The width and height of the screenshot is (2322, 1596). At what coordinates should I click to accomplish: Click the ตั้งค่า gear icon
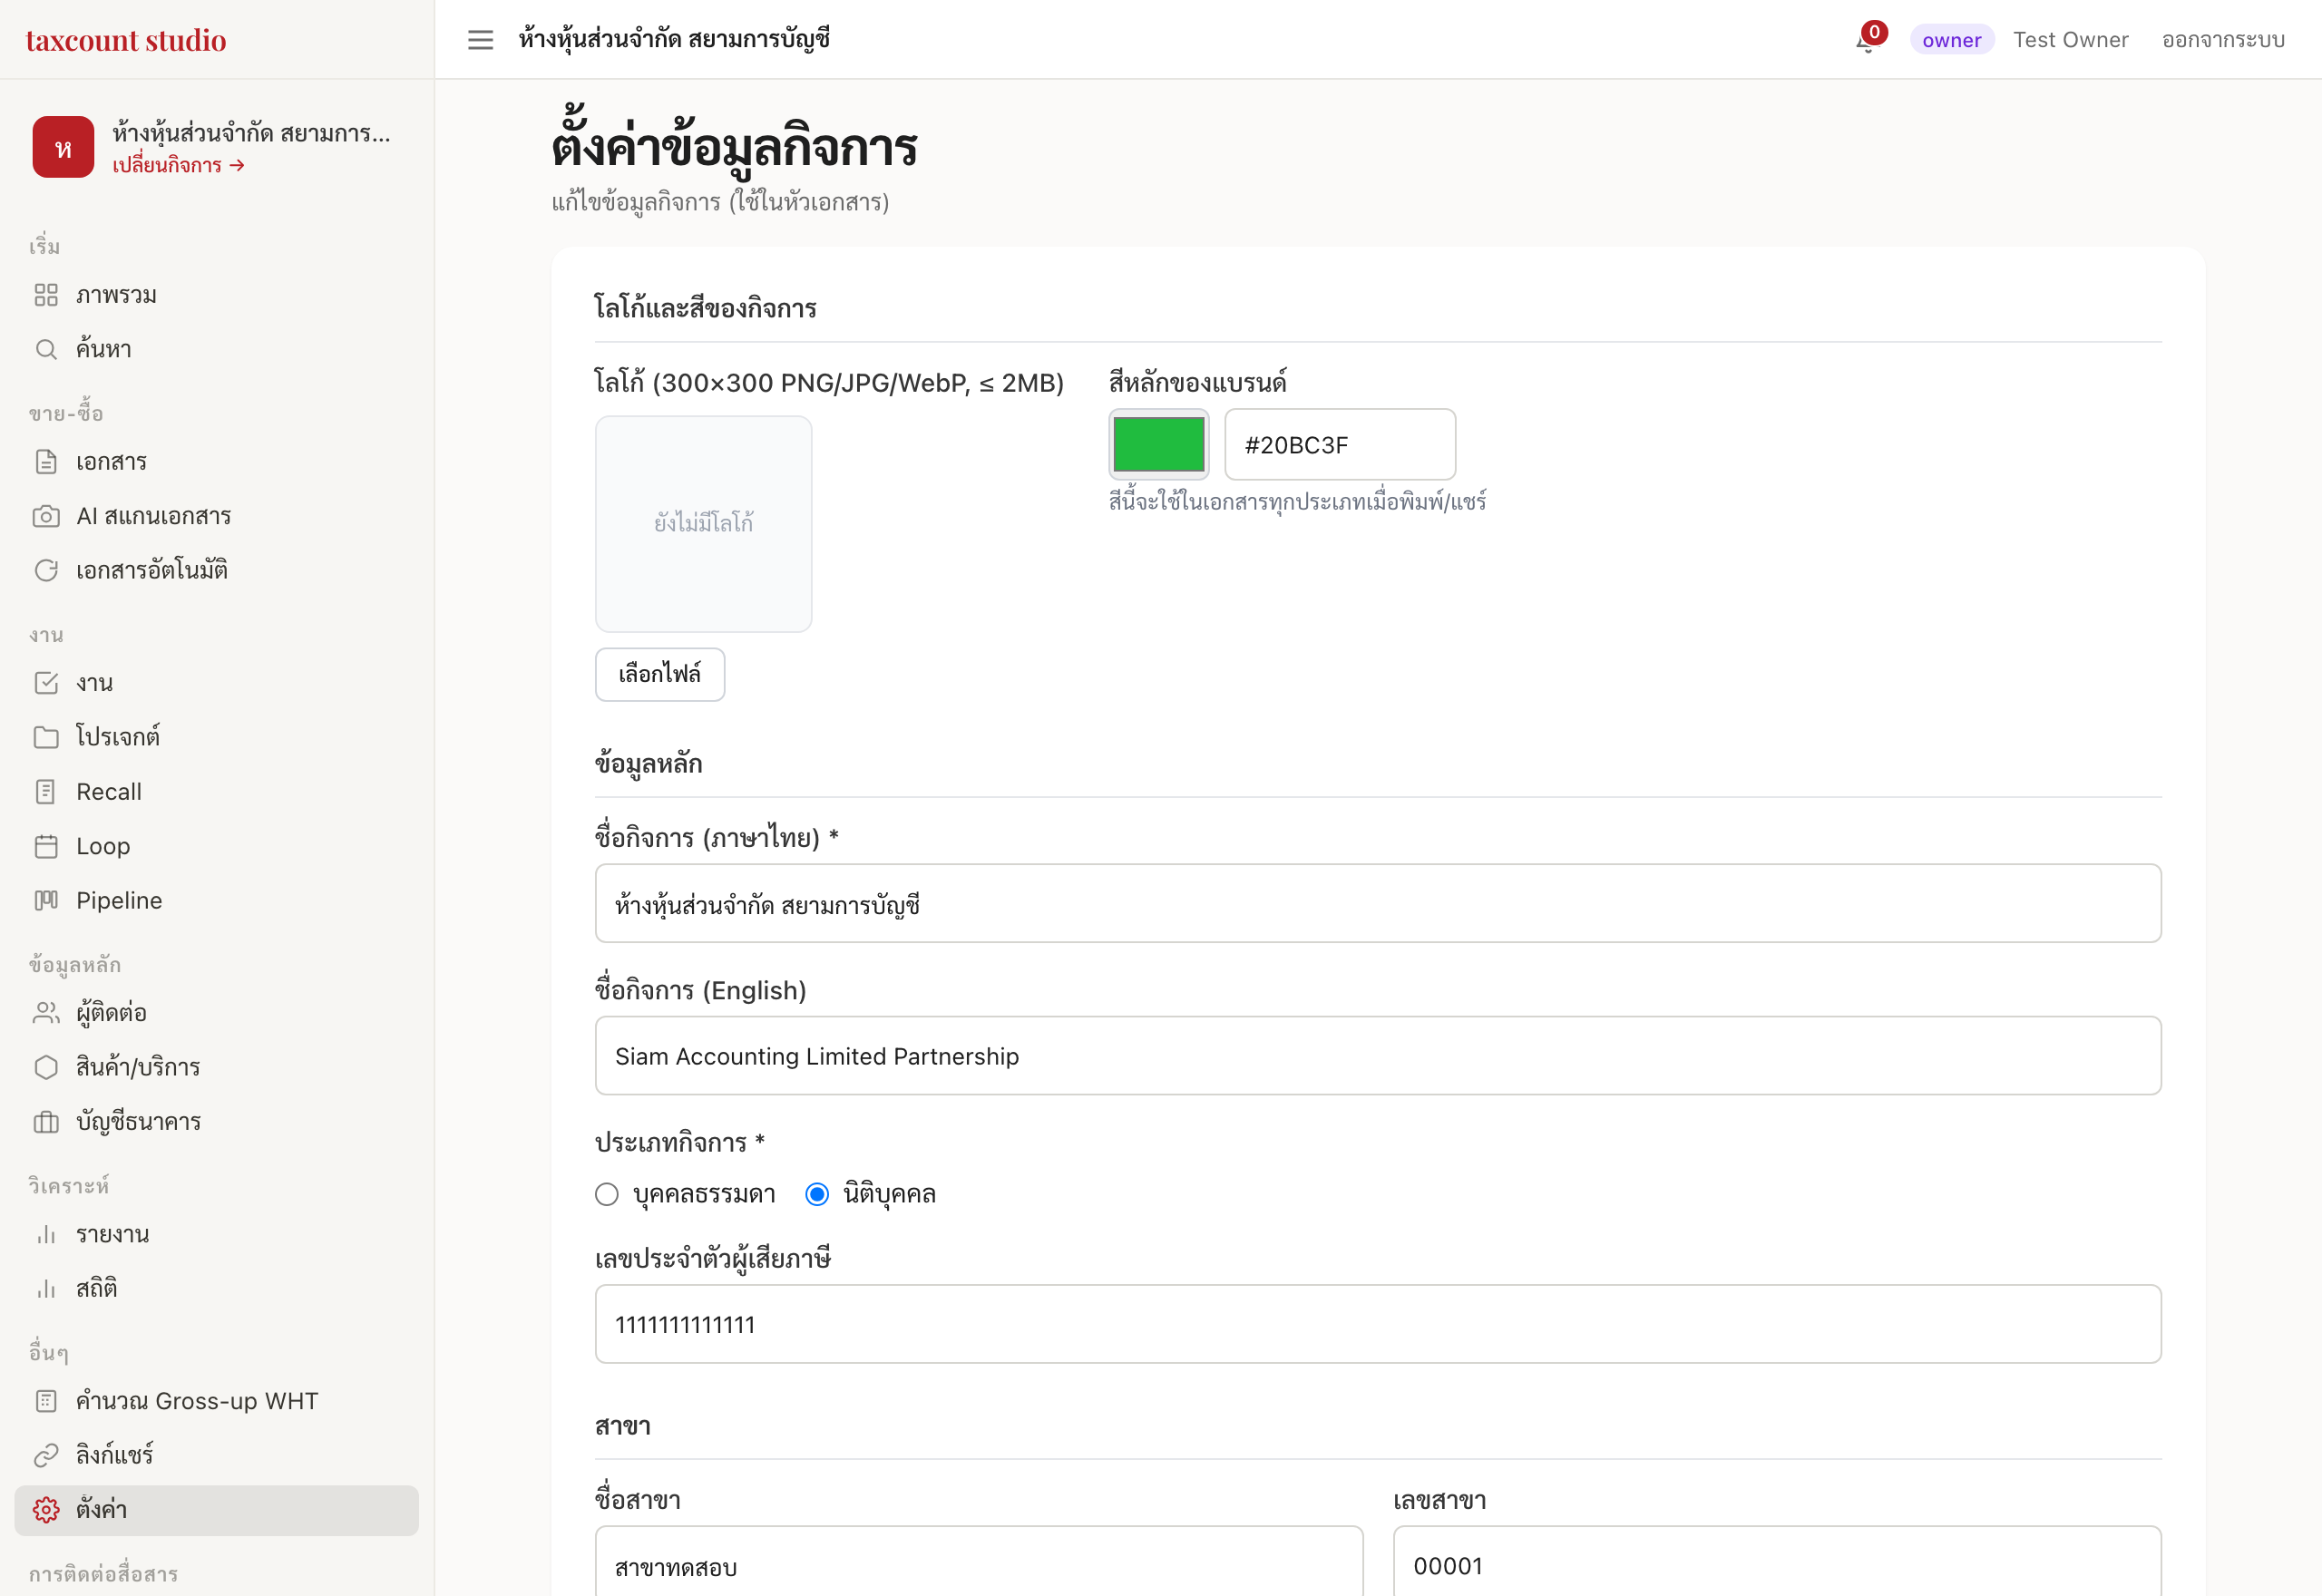(x=46, y=1510)
